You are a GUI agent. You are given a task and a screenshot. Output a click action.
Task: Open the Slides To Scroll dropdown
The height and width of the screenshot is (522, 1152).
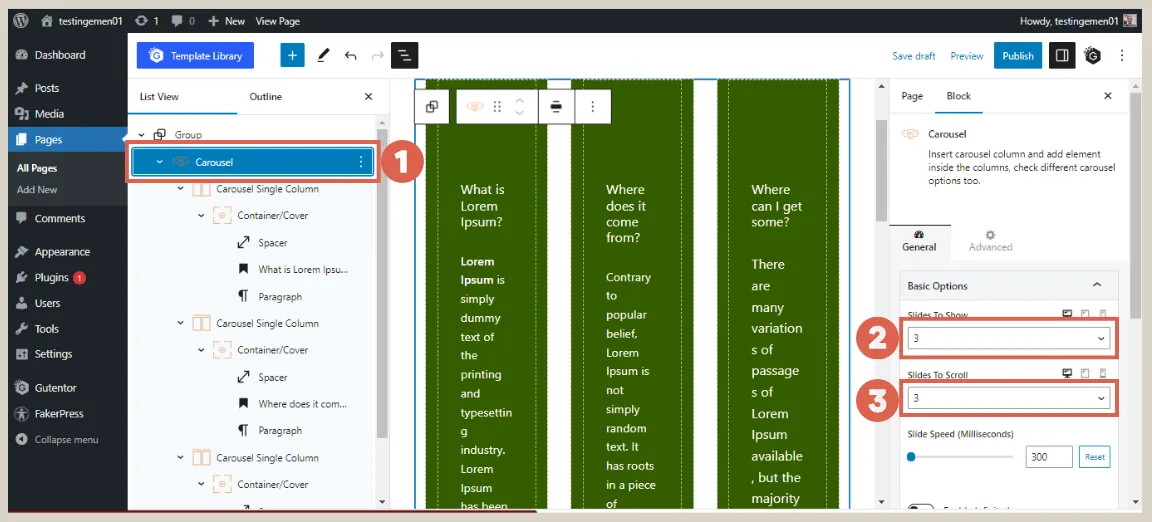(x=1007, y=399)
